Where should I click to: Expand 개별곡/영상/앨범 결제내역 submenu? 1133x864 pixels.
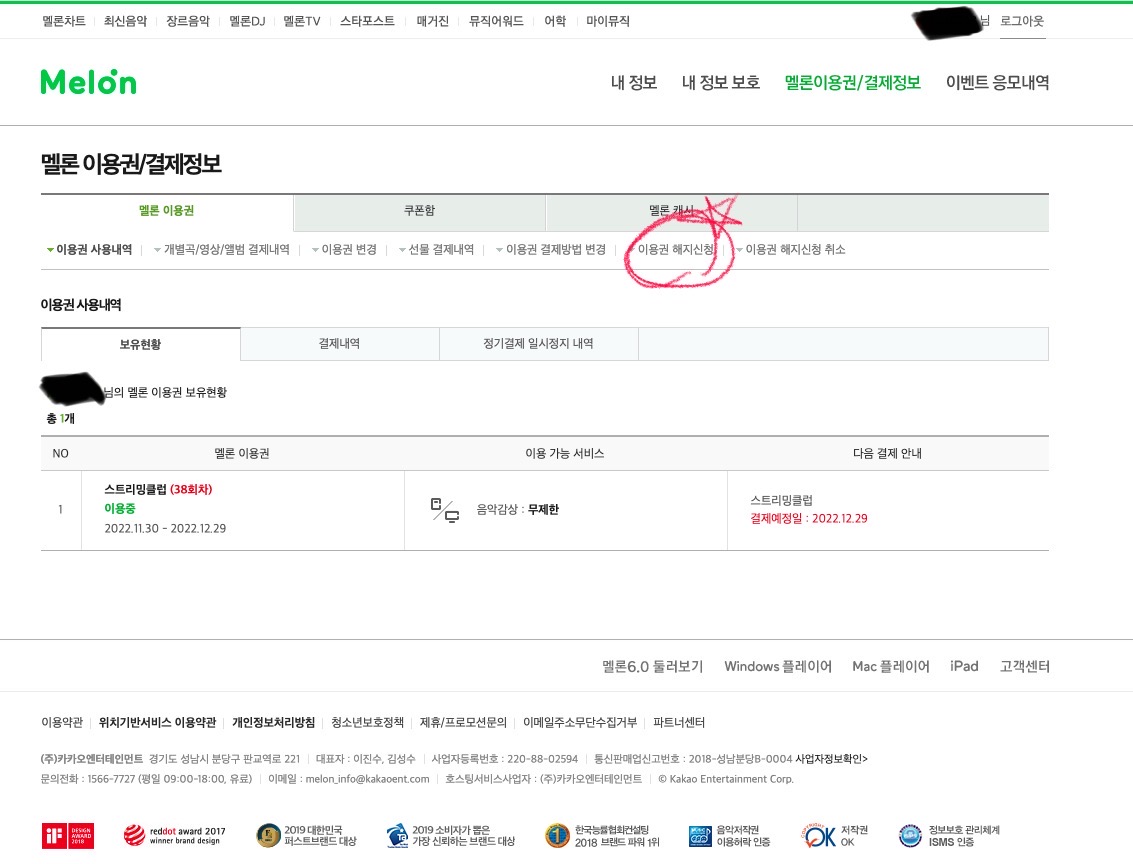click(x=222, y=249)
